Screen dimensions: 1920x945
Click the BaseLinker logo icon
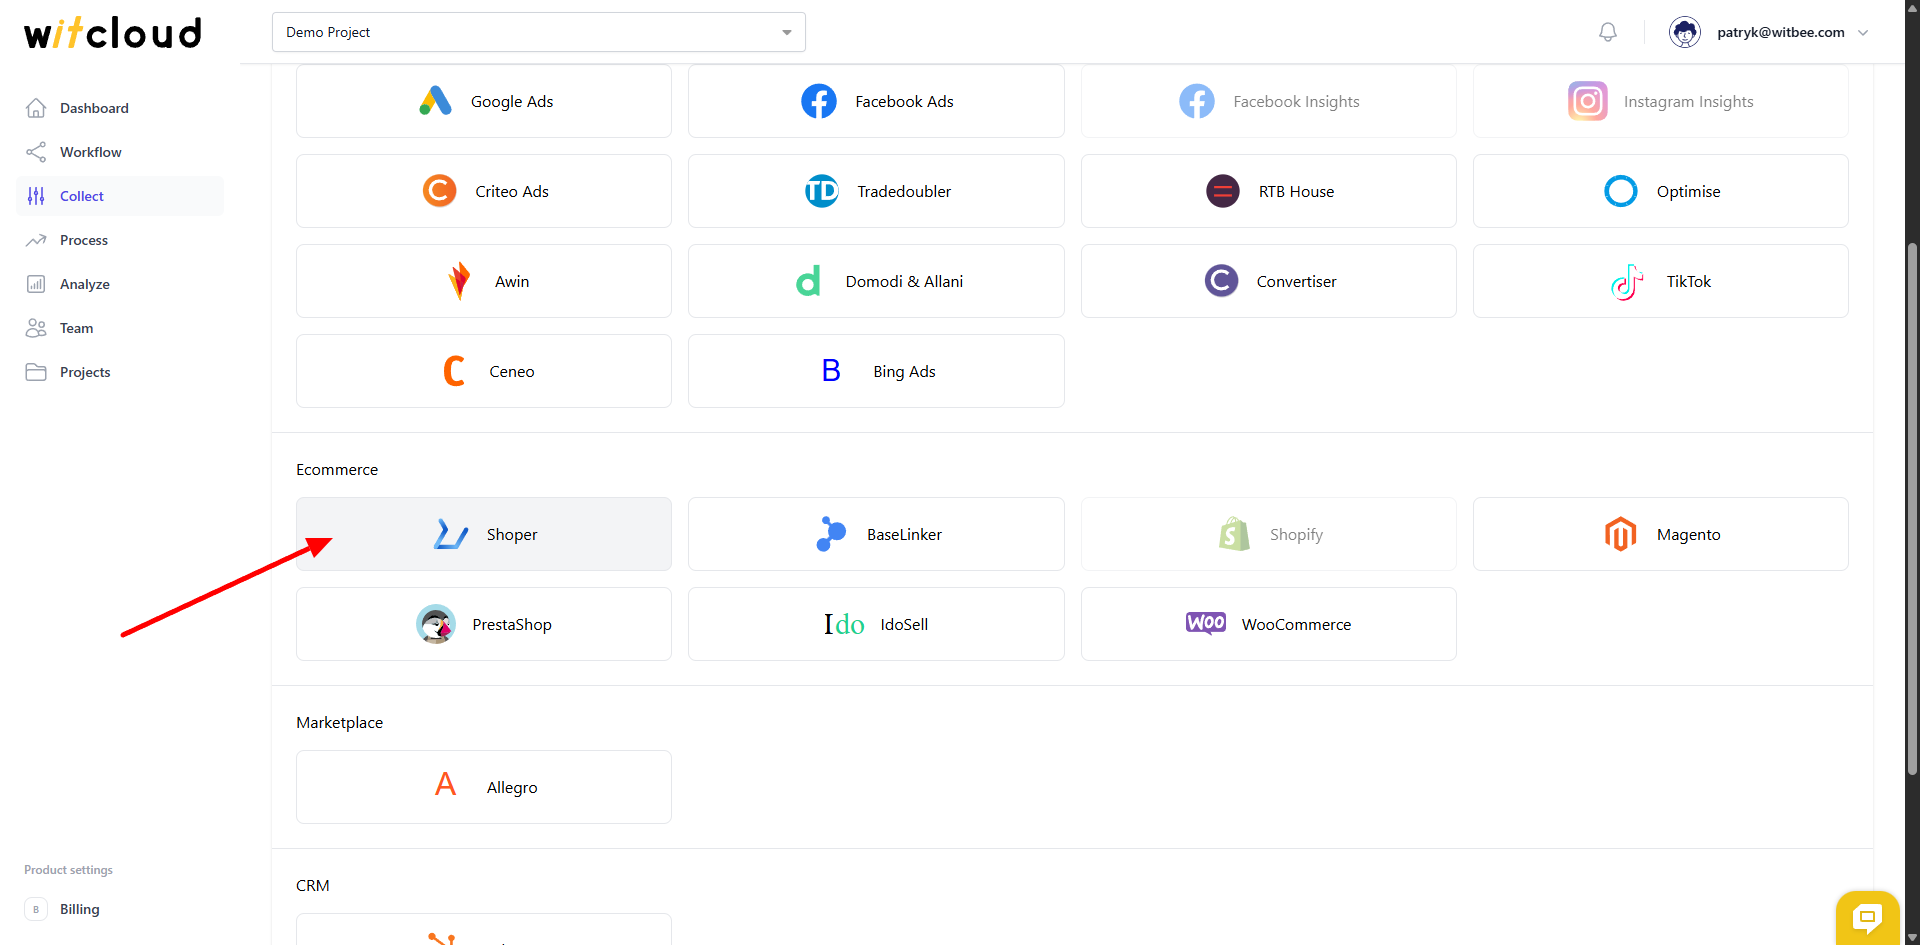[831, 534]
